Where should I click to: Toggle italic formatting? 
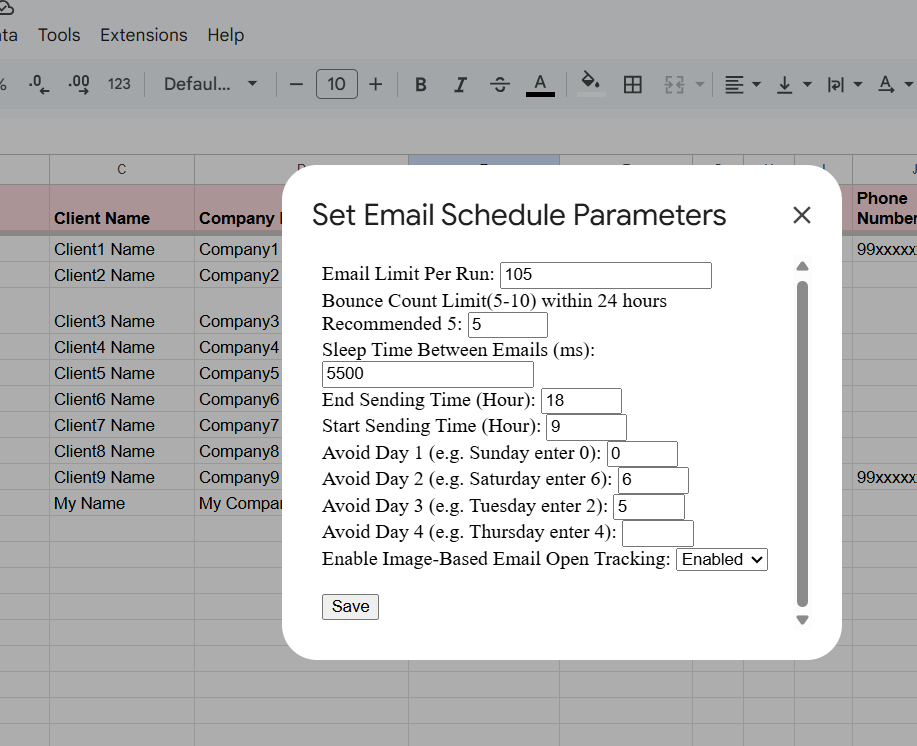pos(460,85)
